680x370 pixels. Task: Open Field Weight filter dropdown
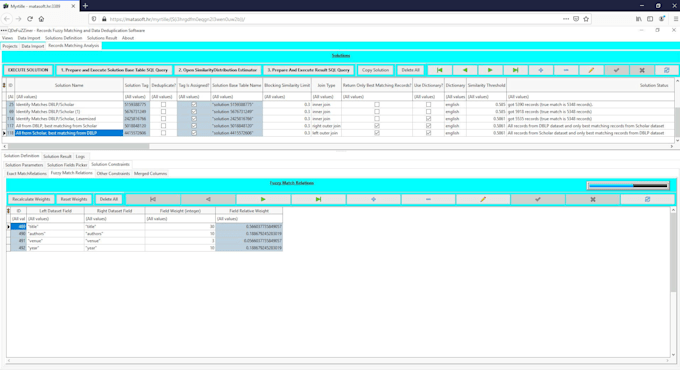pos(180,219)
